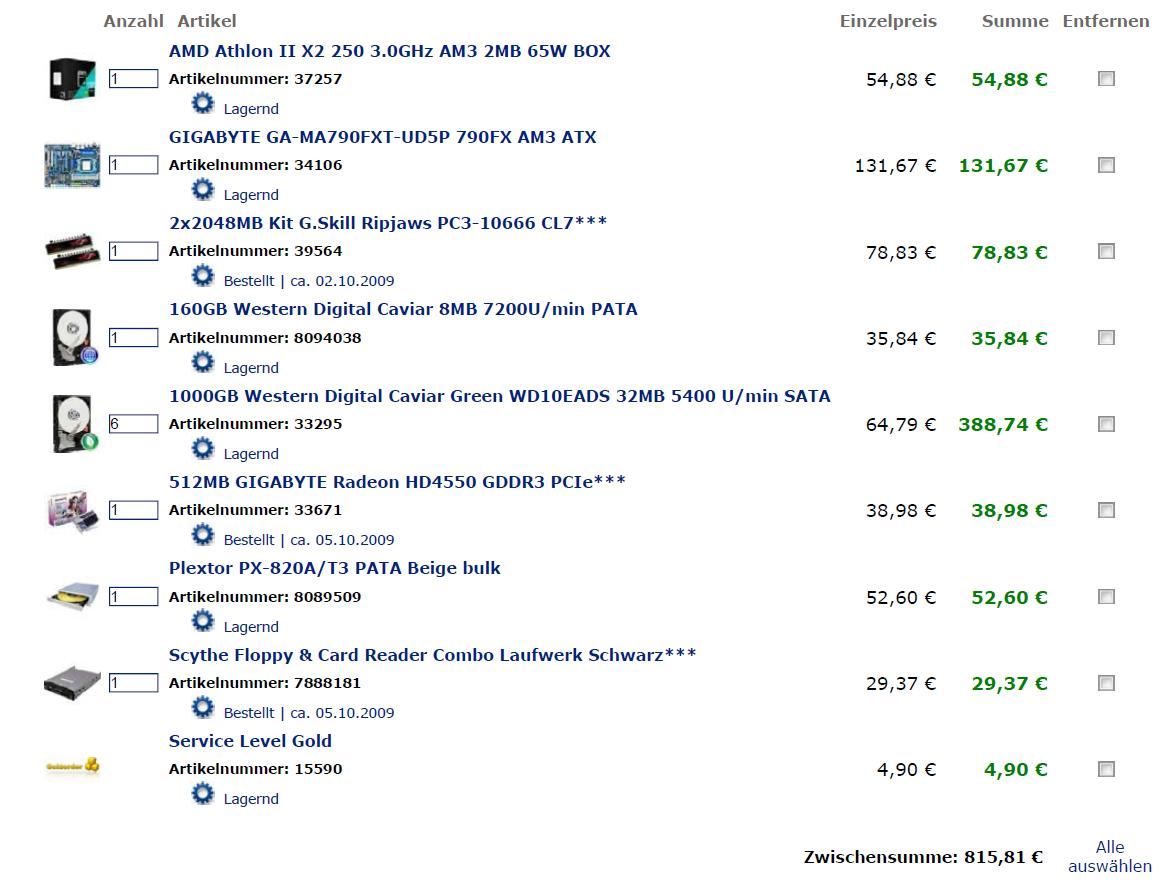Click gear icon under Plextor PX-820A item
Image resolution: width=1172 pixels, height=889 pixels.
coord(203,621)
